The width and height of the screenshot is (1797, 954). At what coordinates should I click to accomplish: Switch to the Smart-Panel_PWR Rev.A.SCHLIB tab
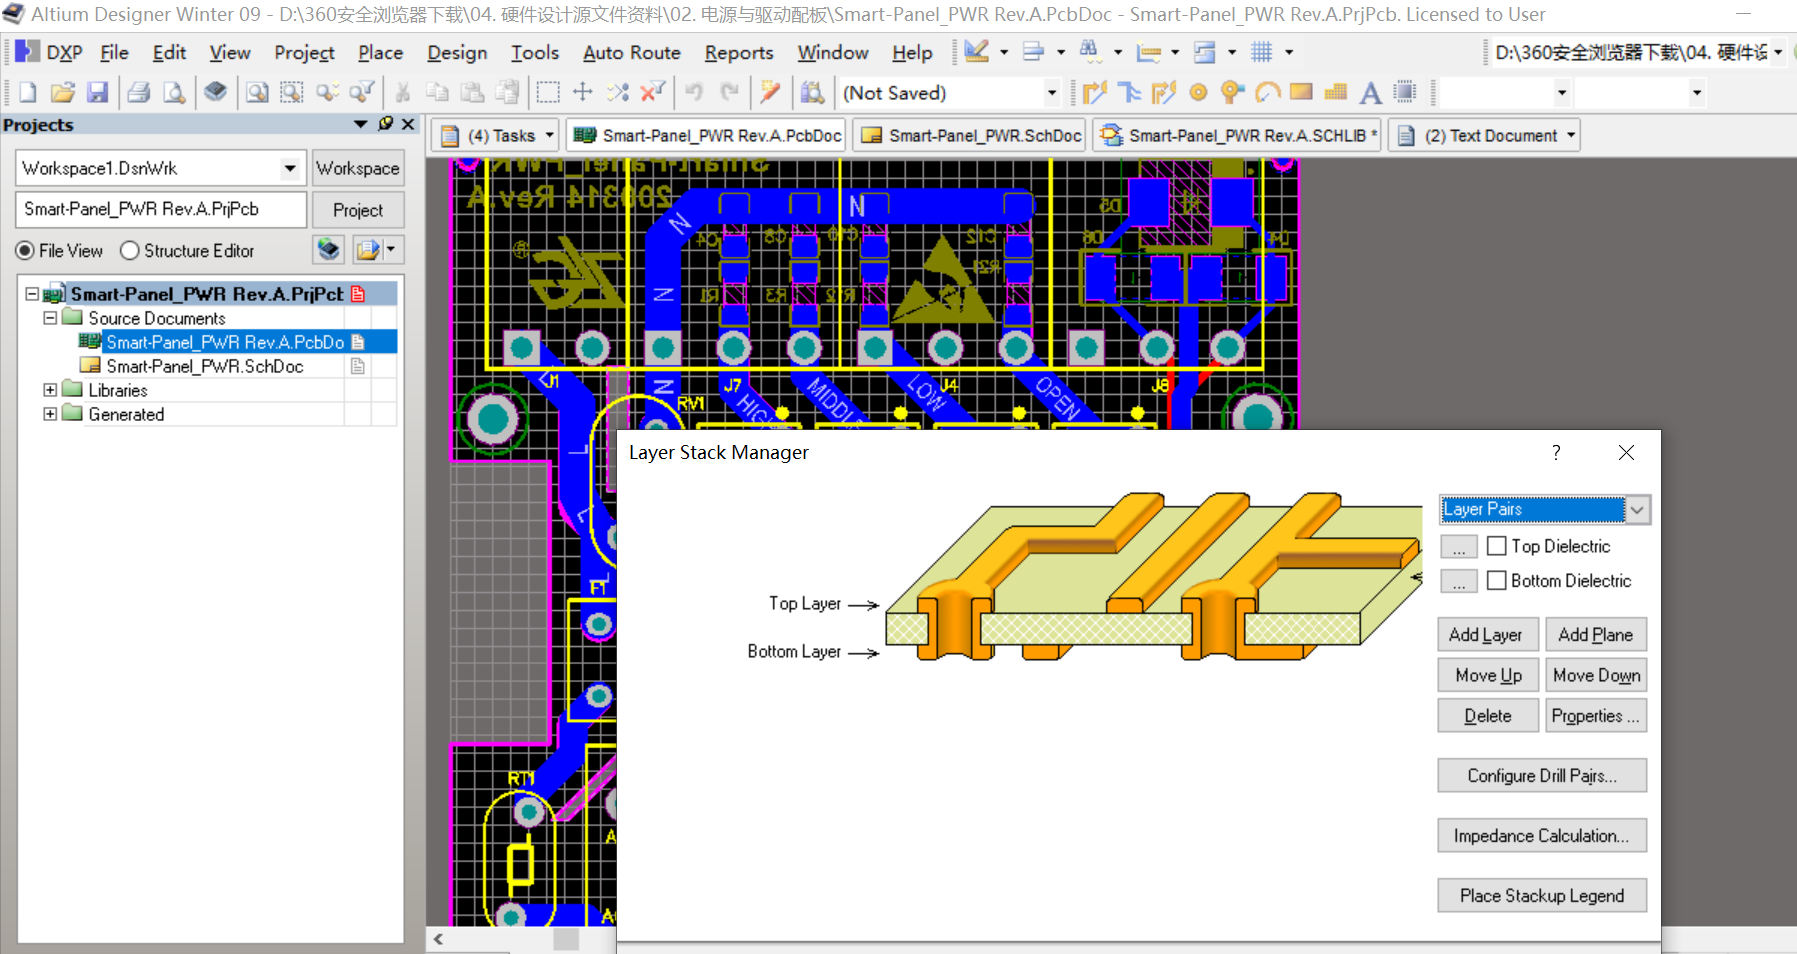1238,135
